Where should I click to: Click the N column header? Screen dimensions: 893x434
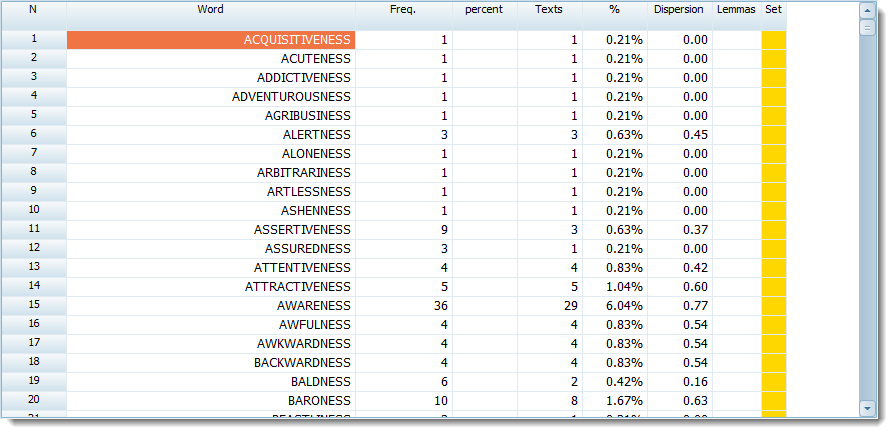tap(33, 10)
